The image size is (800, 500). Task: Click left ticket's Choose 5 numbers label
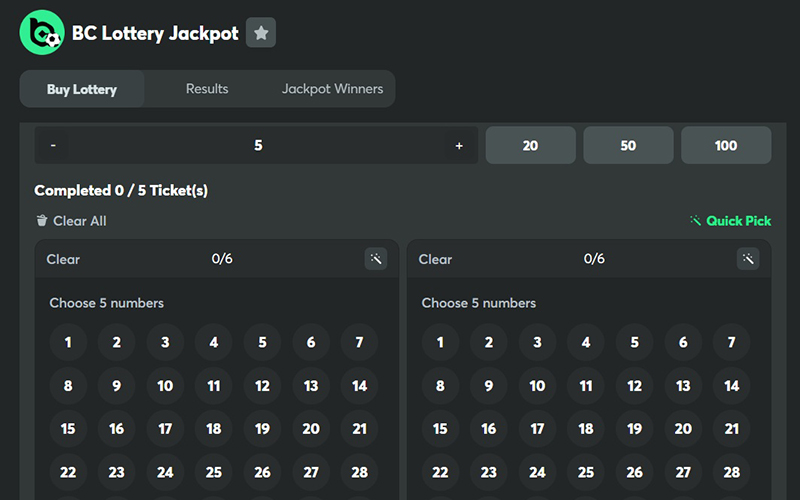[x=107, y=303]
